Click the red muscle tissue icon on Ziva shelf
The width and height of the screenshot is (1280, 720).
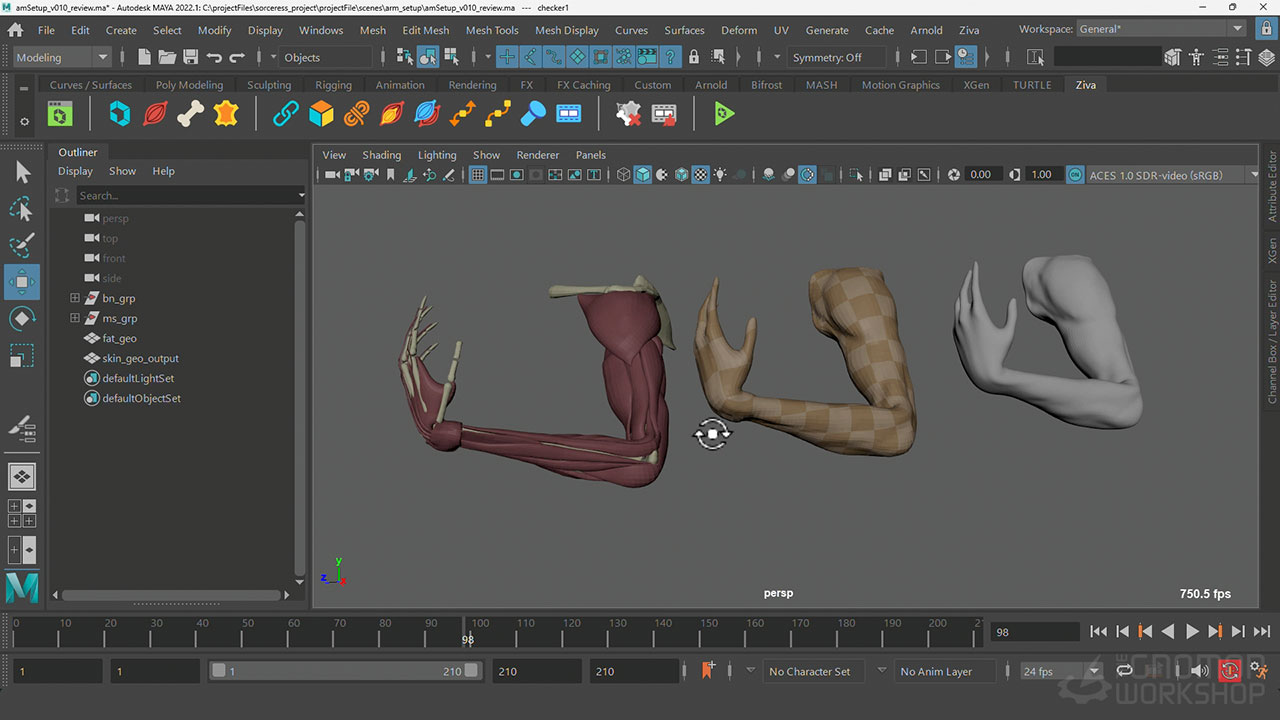(x=155, y=115)
